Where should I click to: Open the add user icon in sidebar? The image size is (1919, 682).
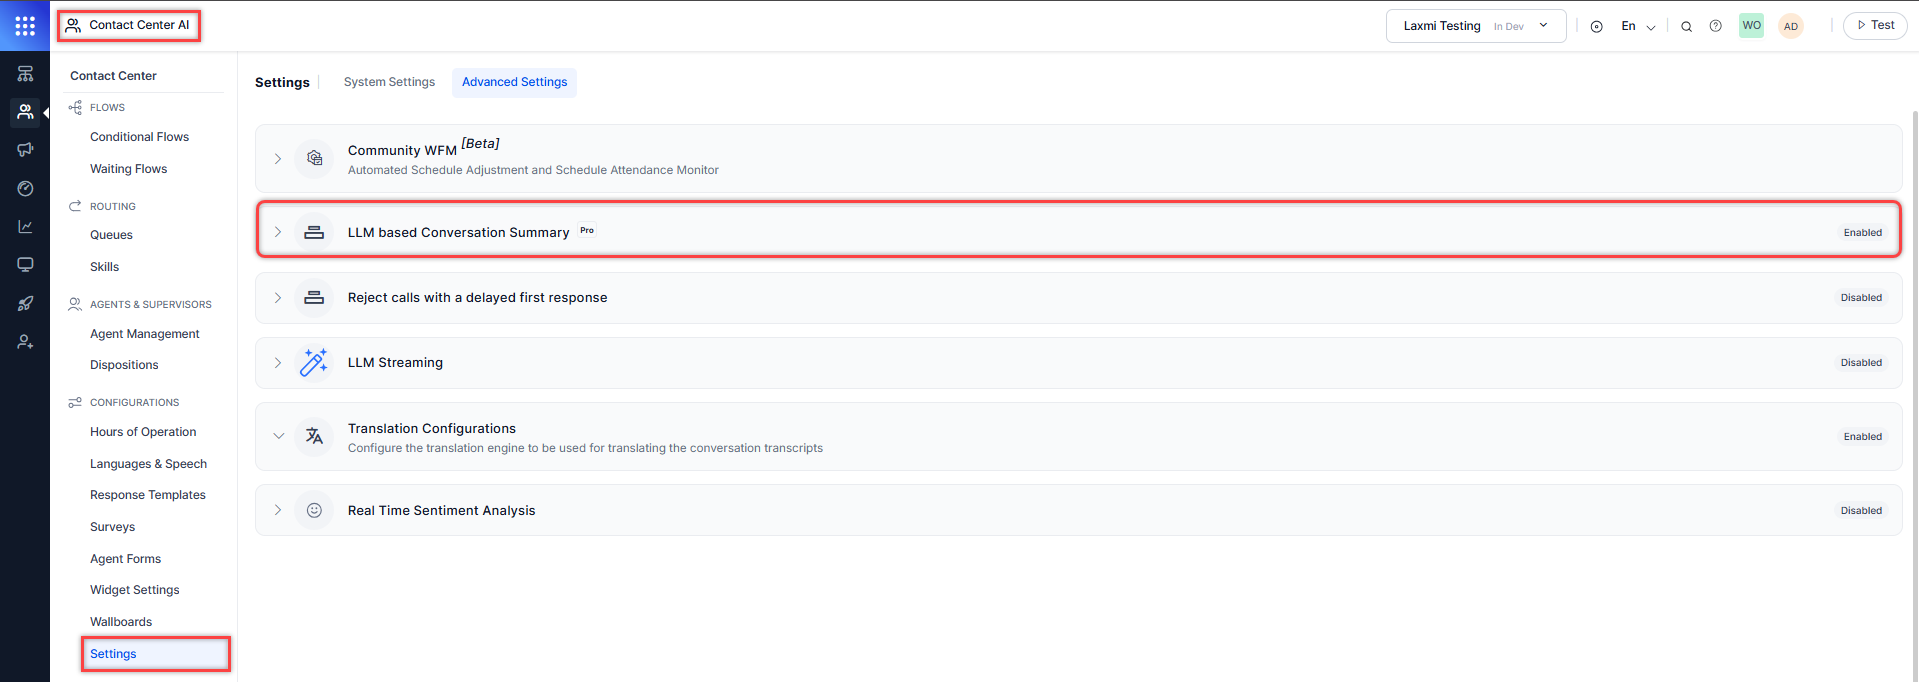25,342
